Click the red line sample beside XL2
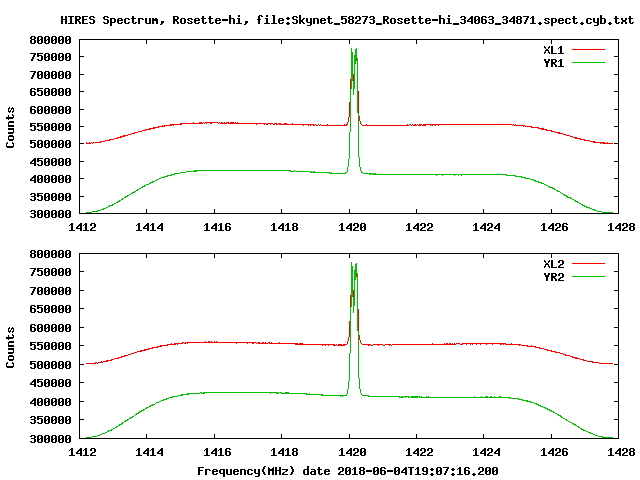This screenshot has height=480, width=640. pyautogui.click(x=588, y=264)
